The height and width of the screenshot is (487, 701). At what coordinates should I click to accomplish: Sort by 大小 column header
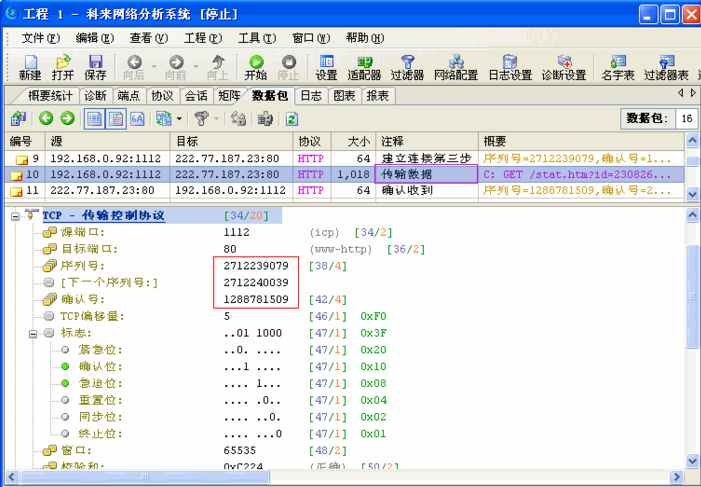click(x=353, y=142)
